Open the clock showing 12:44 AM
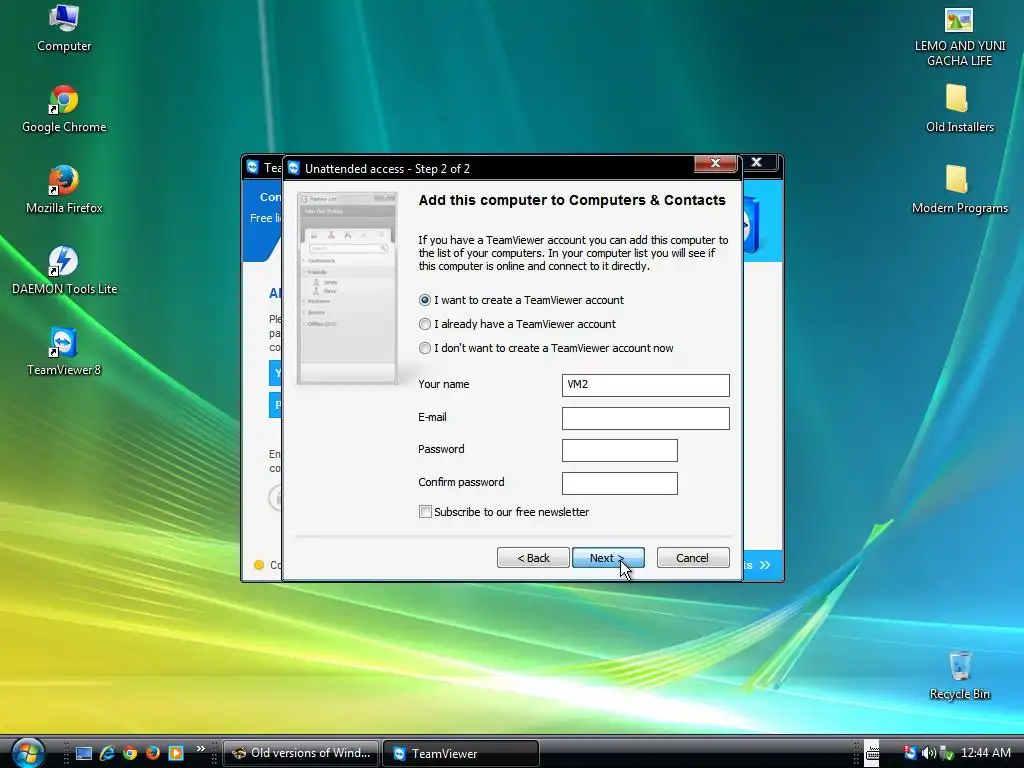Screen dimensions: 1024x768 pyautogui.click(x=986, y=753)
